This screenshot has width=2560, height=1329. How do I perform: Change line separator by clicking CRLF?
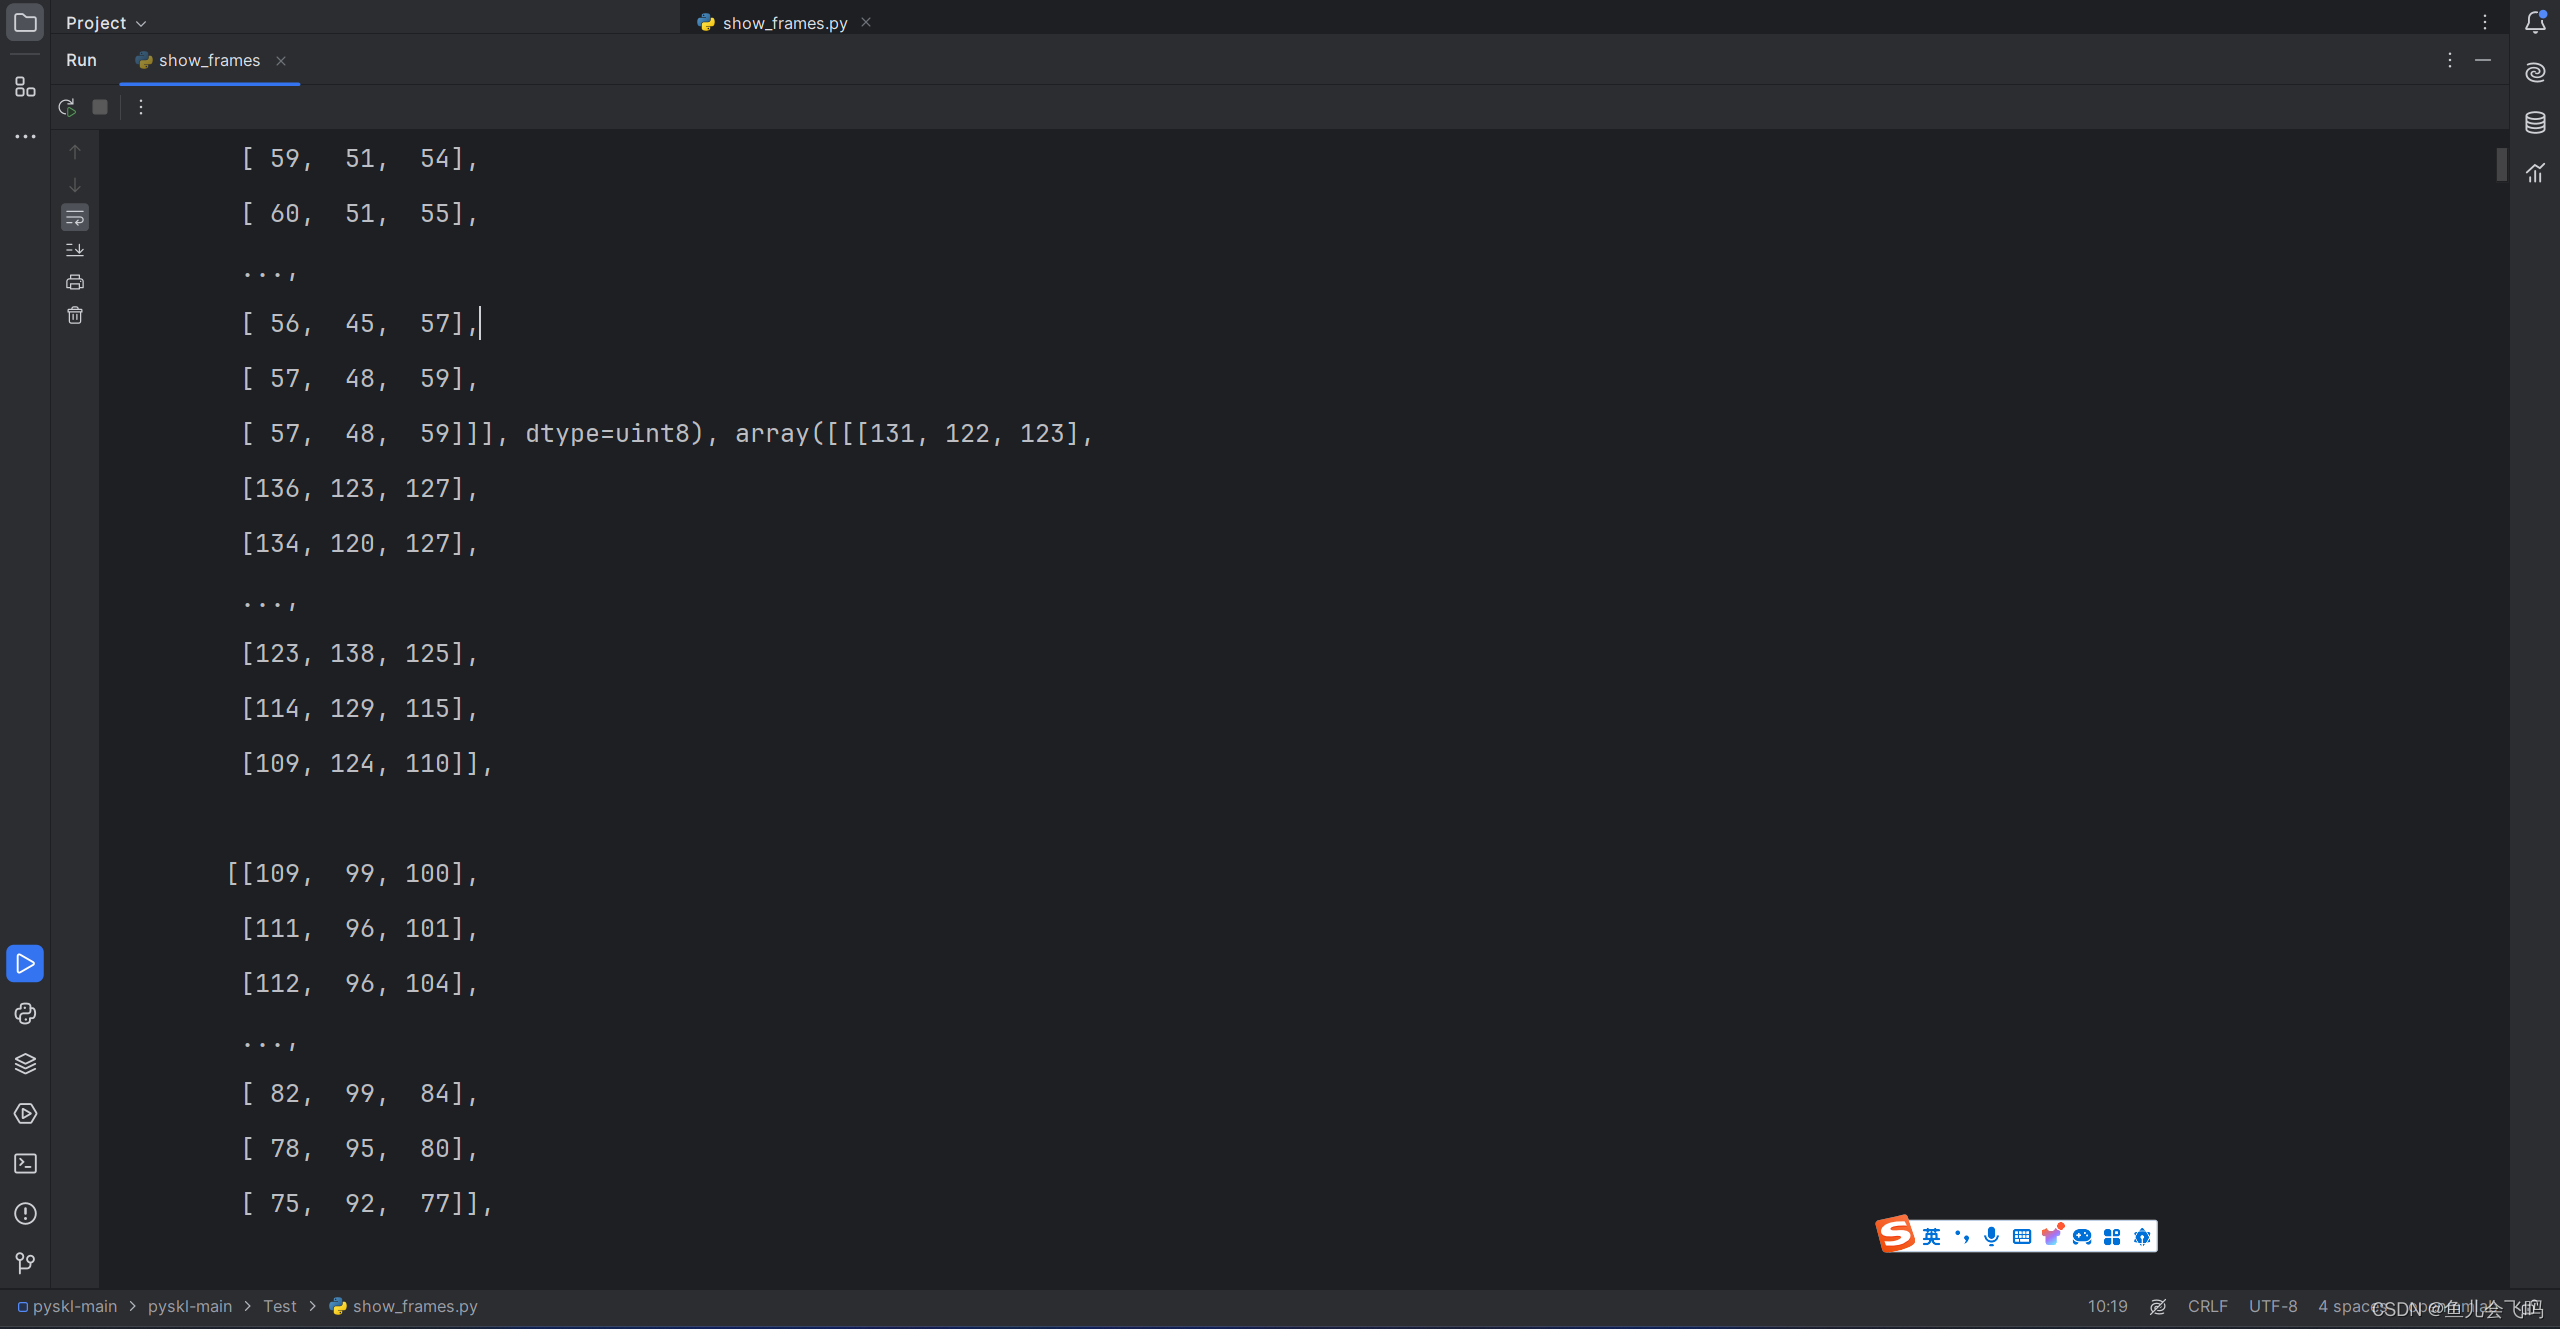[2206, 1306]
